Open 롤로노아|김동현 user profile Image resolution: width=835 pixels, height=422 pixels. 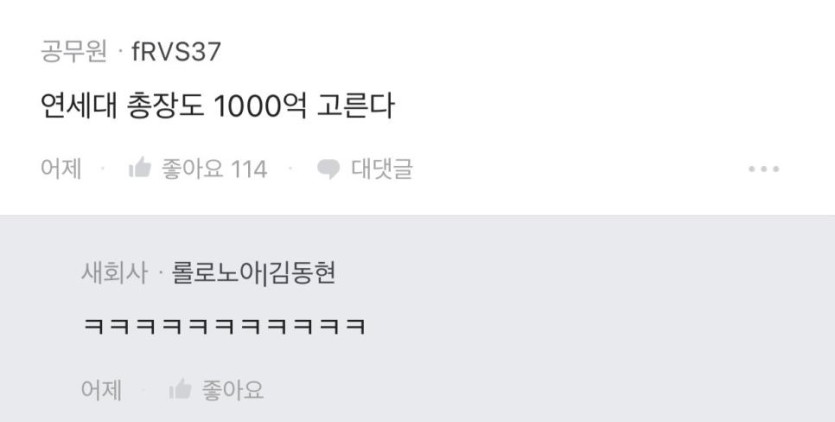[x=253, y=273]
